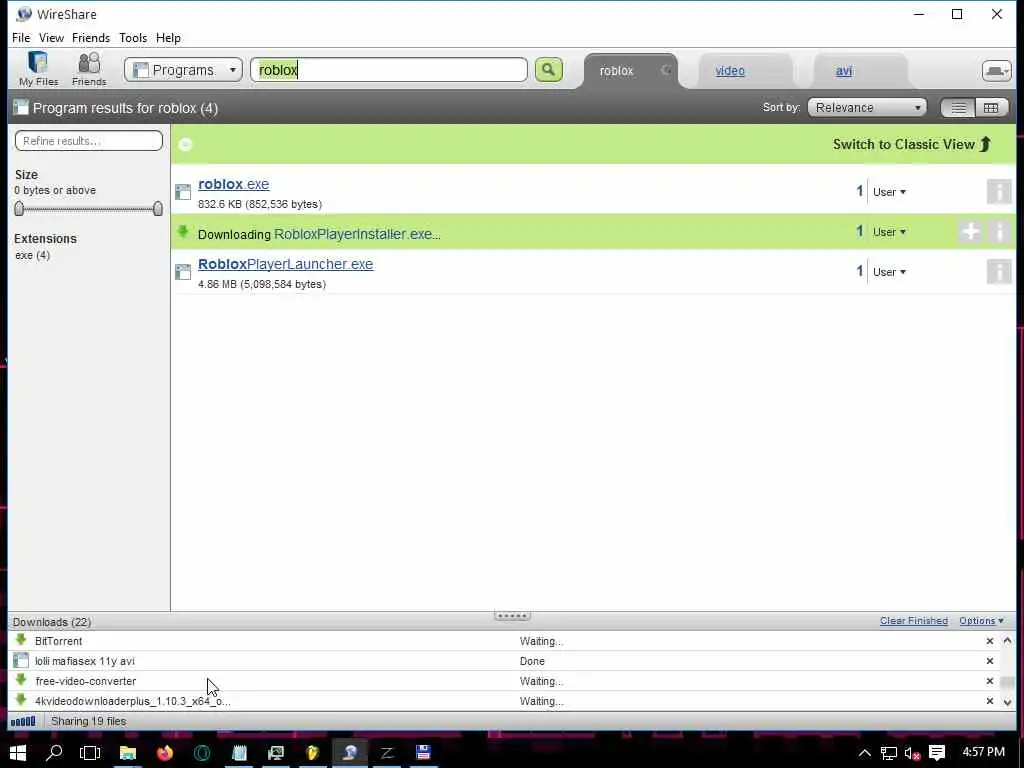Switch to the video search tab

[x=729, y=71]
